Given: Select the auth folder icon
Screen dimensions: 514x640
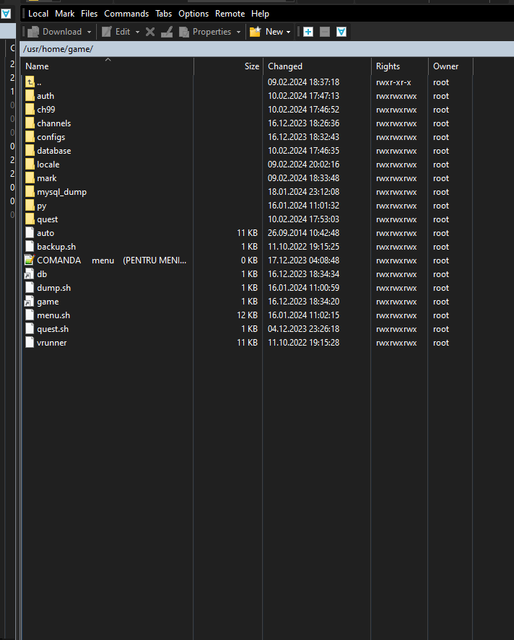Looking at the screenshot, I should 30,96.
